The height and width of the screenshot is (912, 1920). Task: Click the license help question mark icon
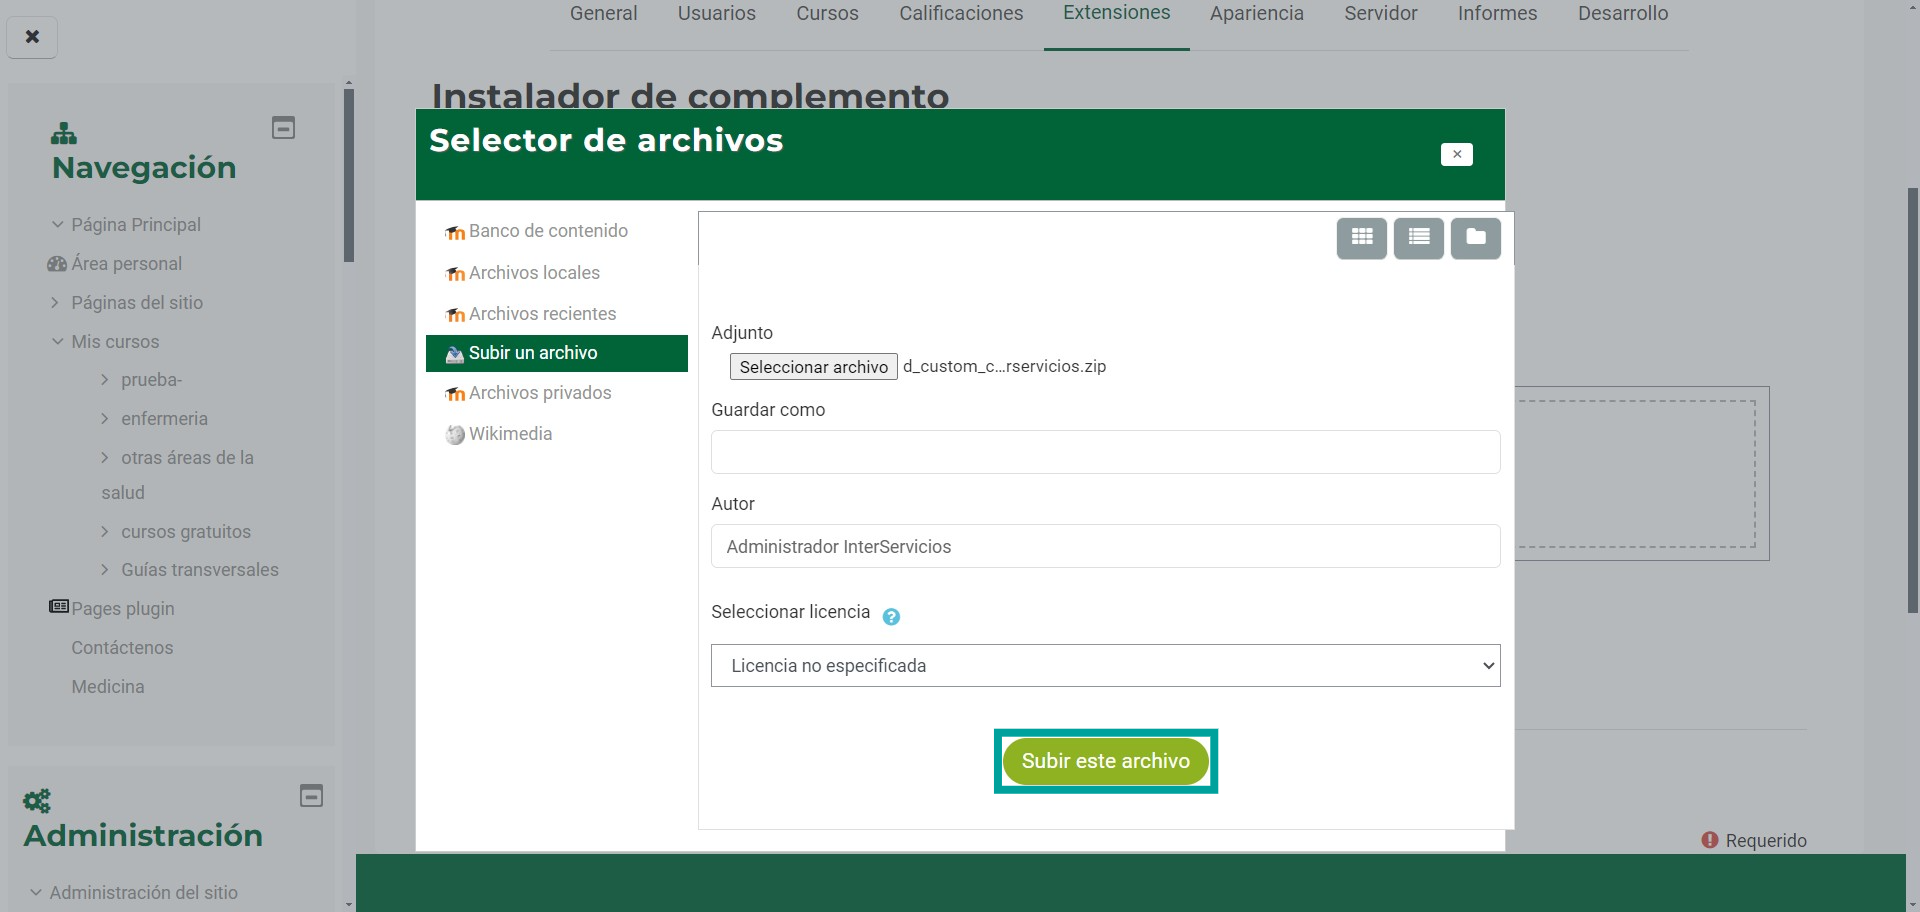(x=891, y=617)
